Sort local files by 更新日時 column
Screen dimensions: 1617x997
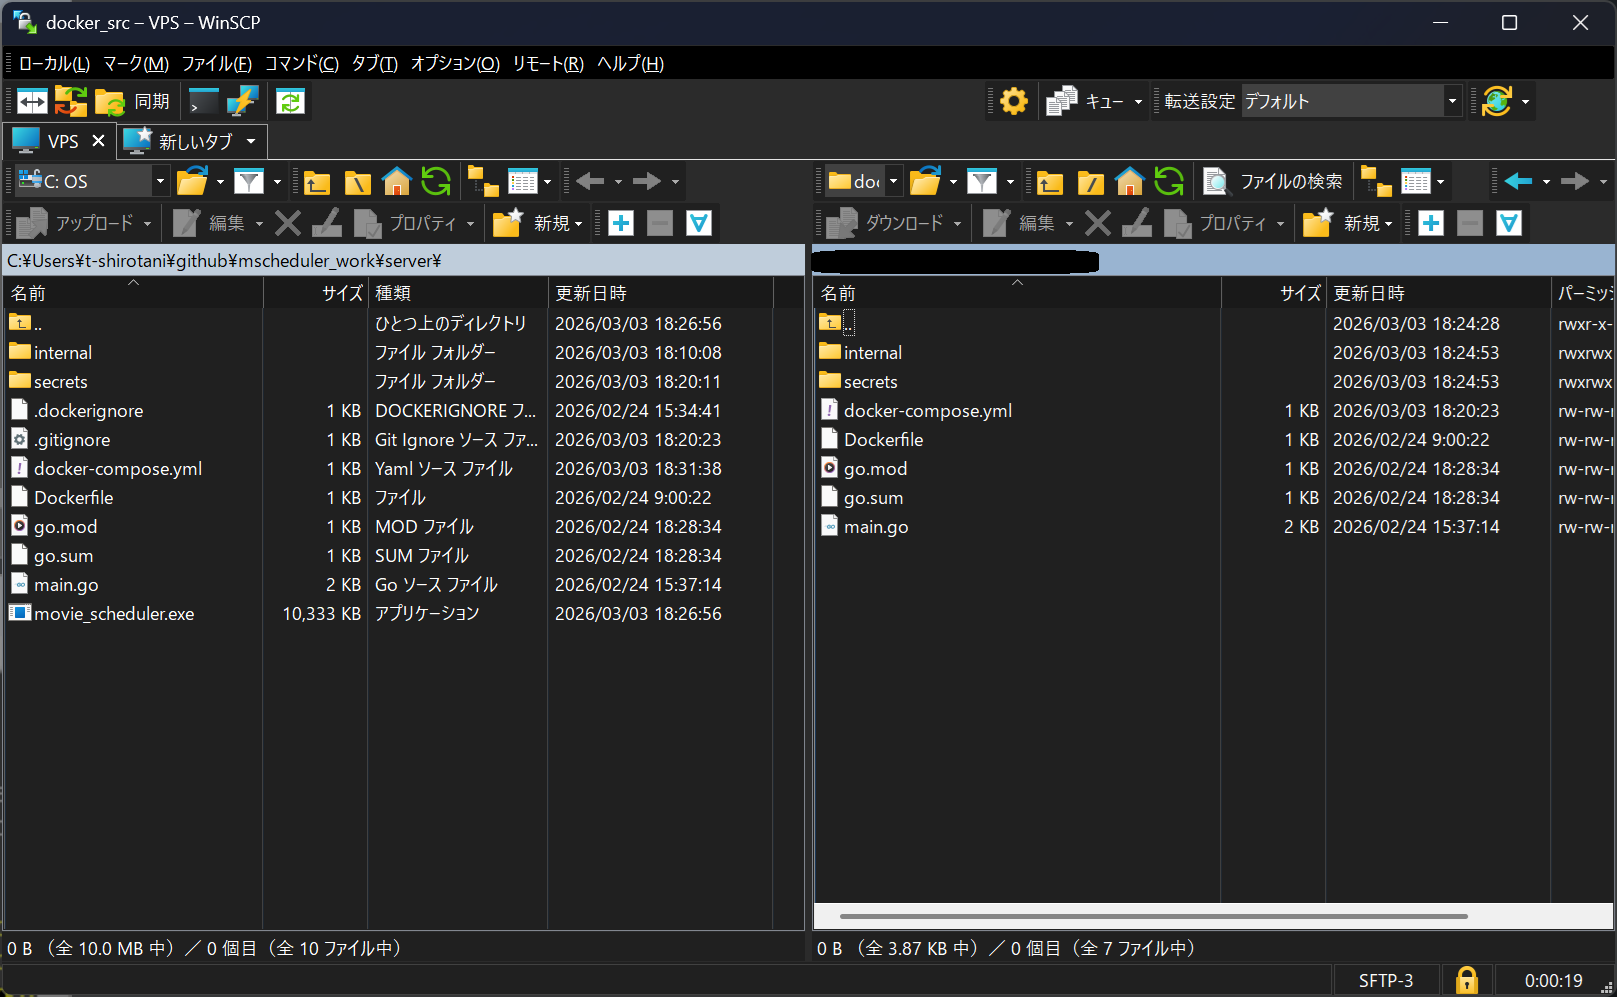[x=590, y=293]
